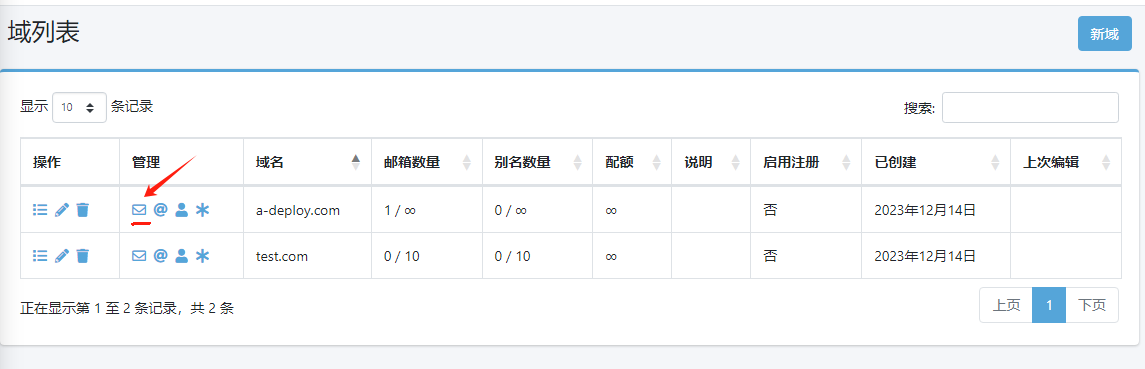View details list icon for test.com
The width and height of the screenshot is (1145, 369).
coord(40,255)
